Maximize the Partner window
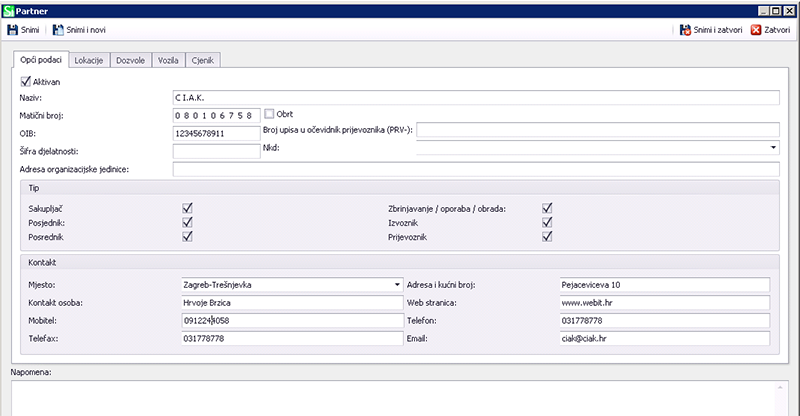 pos(776,11)
